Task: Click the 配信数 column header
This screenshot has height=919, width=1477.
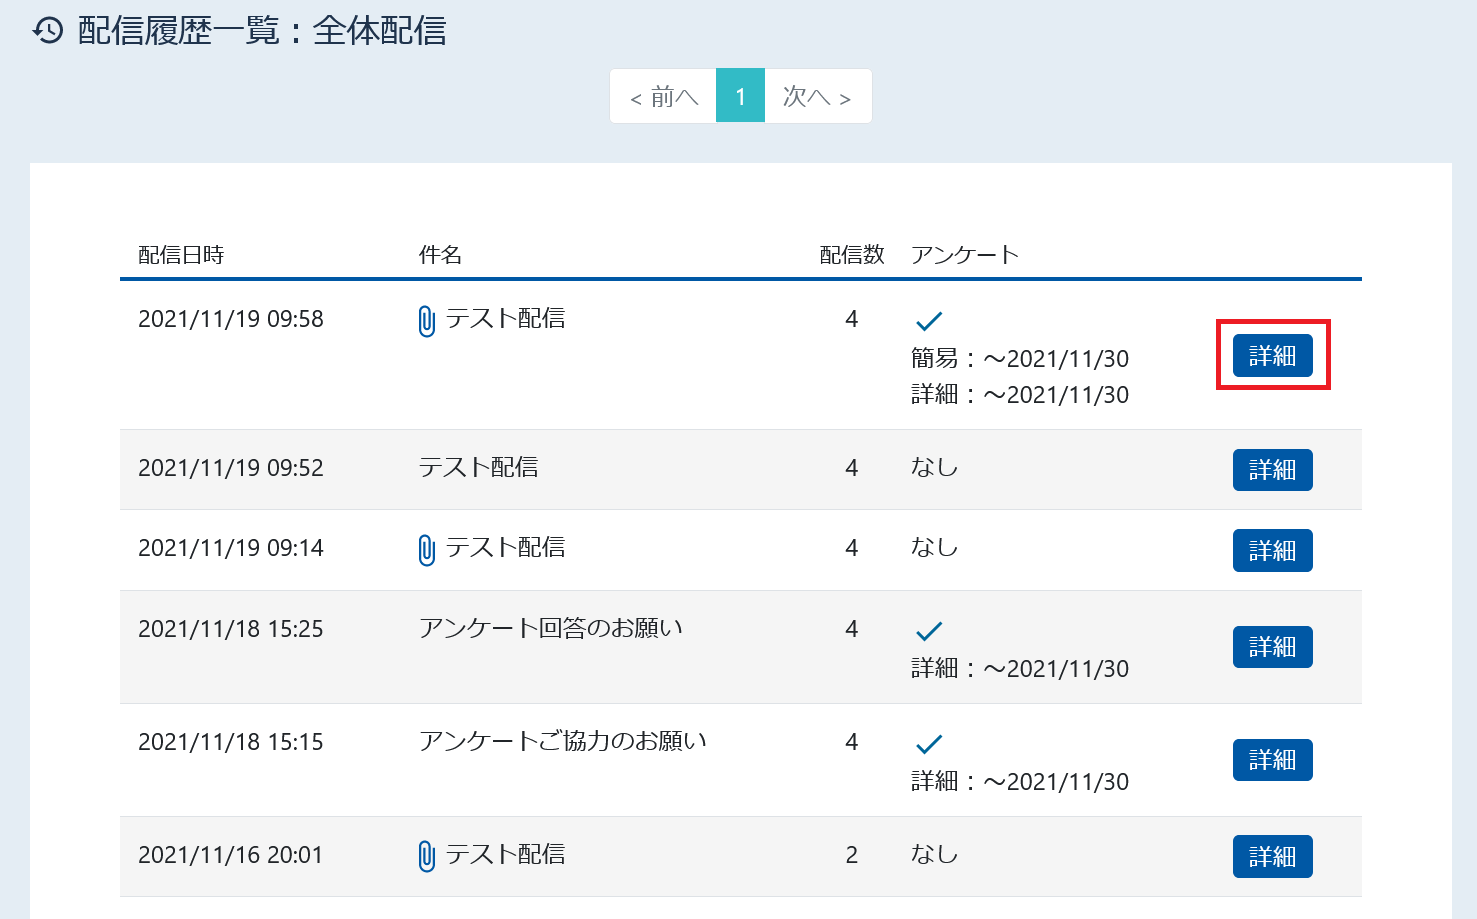Action: pos(852,255)
